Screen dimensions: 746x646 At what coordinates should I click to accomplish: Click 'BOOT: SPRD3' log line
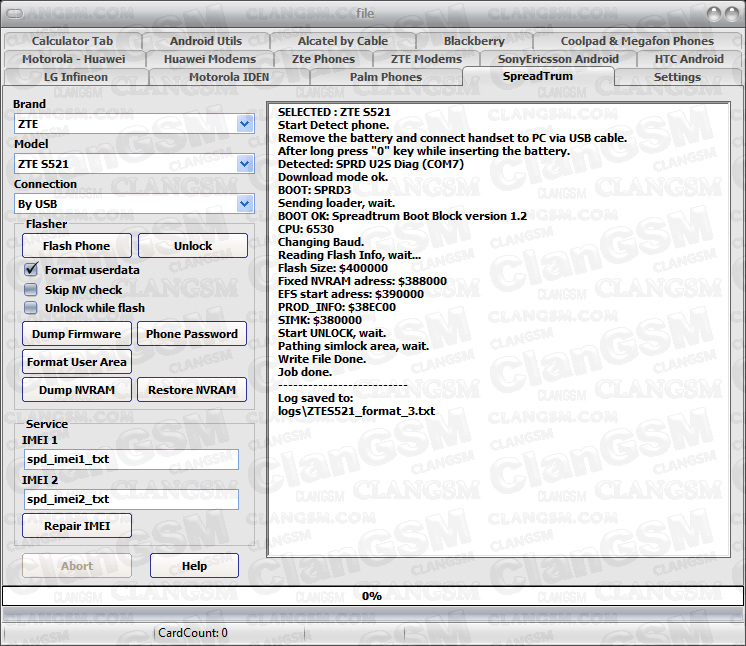[x=314, y=190]
